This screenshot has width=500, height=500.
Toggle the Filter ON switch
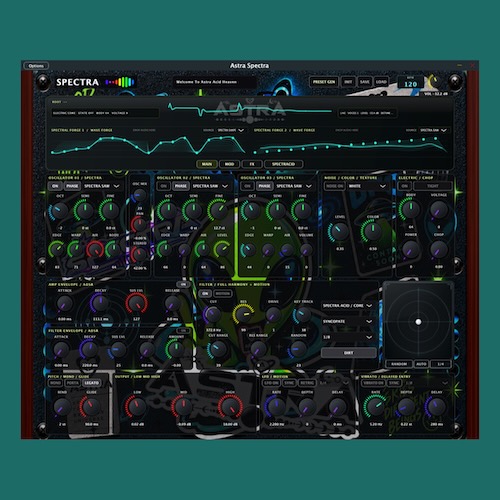click(x=205, y=294)
